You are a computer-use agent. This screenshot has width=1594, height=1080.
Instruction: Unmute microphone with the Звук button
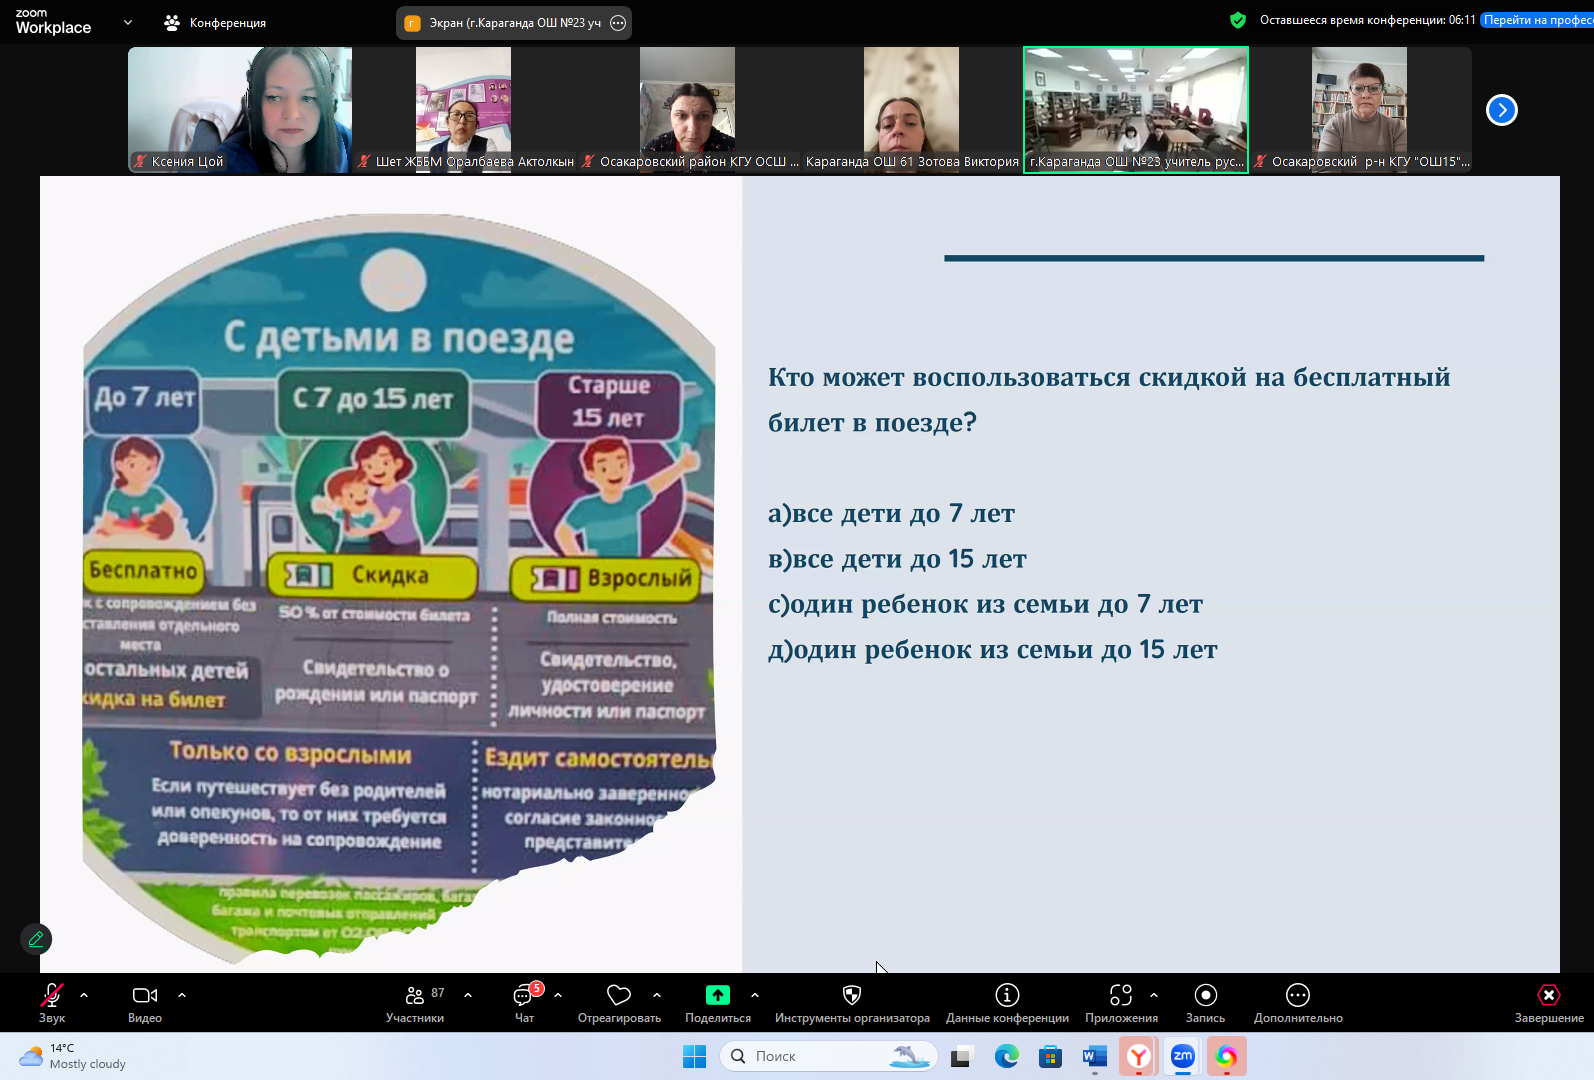[51, 1002]
